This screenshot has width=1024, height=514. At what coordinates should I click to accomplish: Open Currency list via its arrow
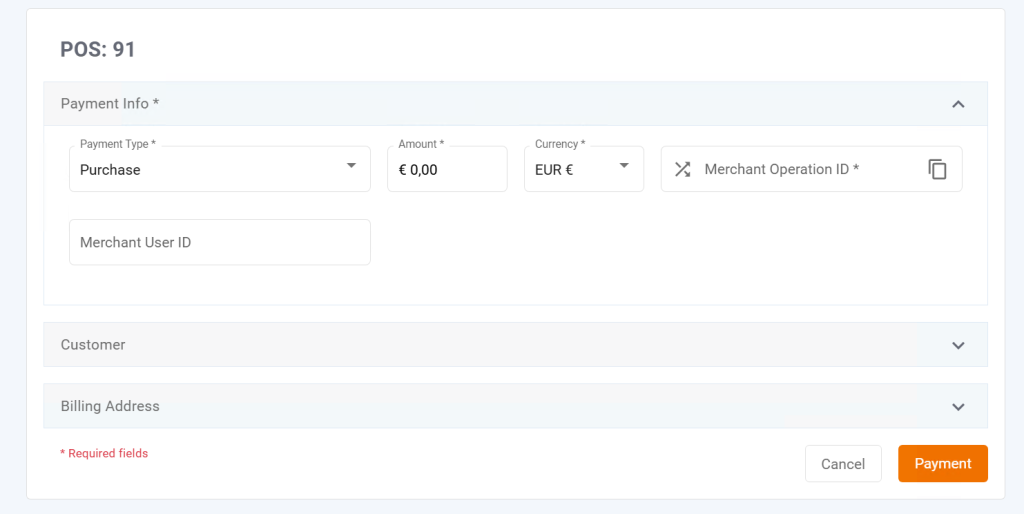coord(624,165)
